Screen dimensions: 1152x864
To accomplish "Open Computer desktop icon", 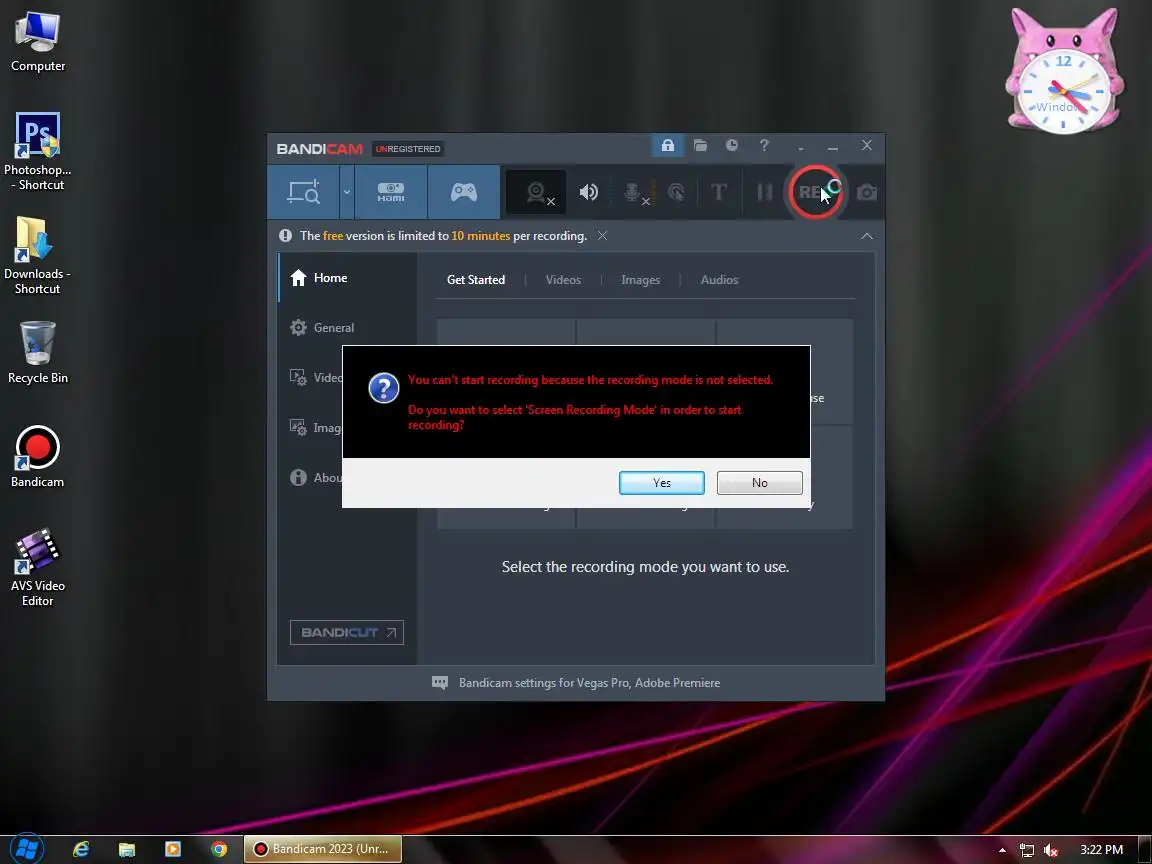I will point(37,42).
